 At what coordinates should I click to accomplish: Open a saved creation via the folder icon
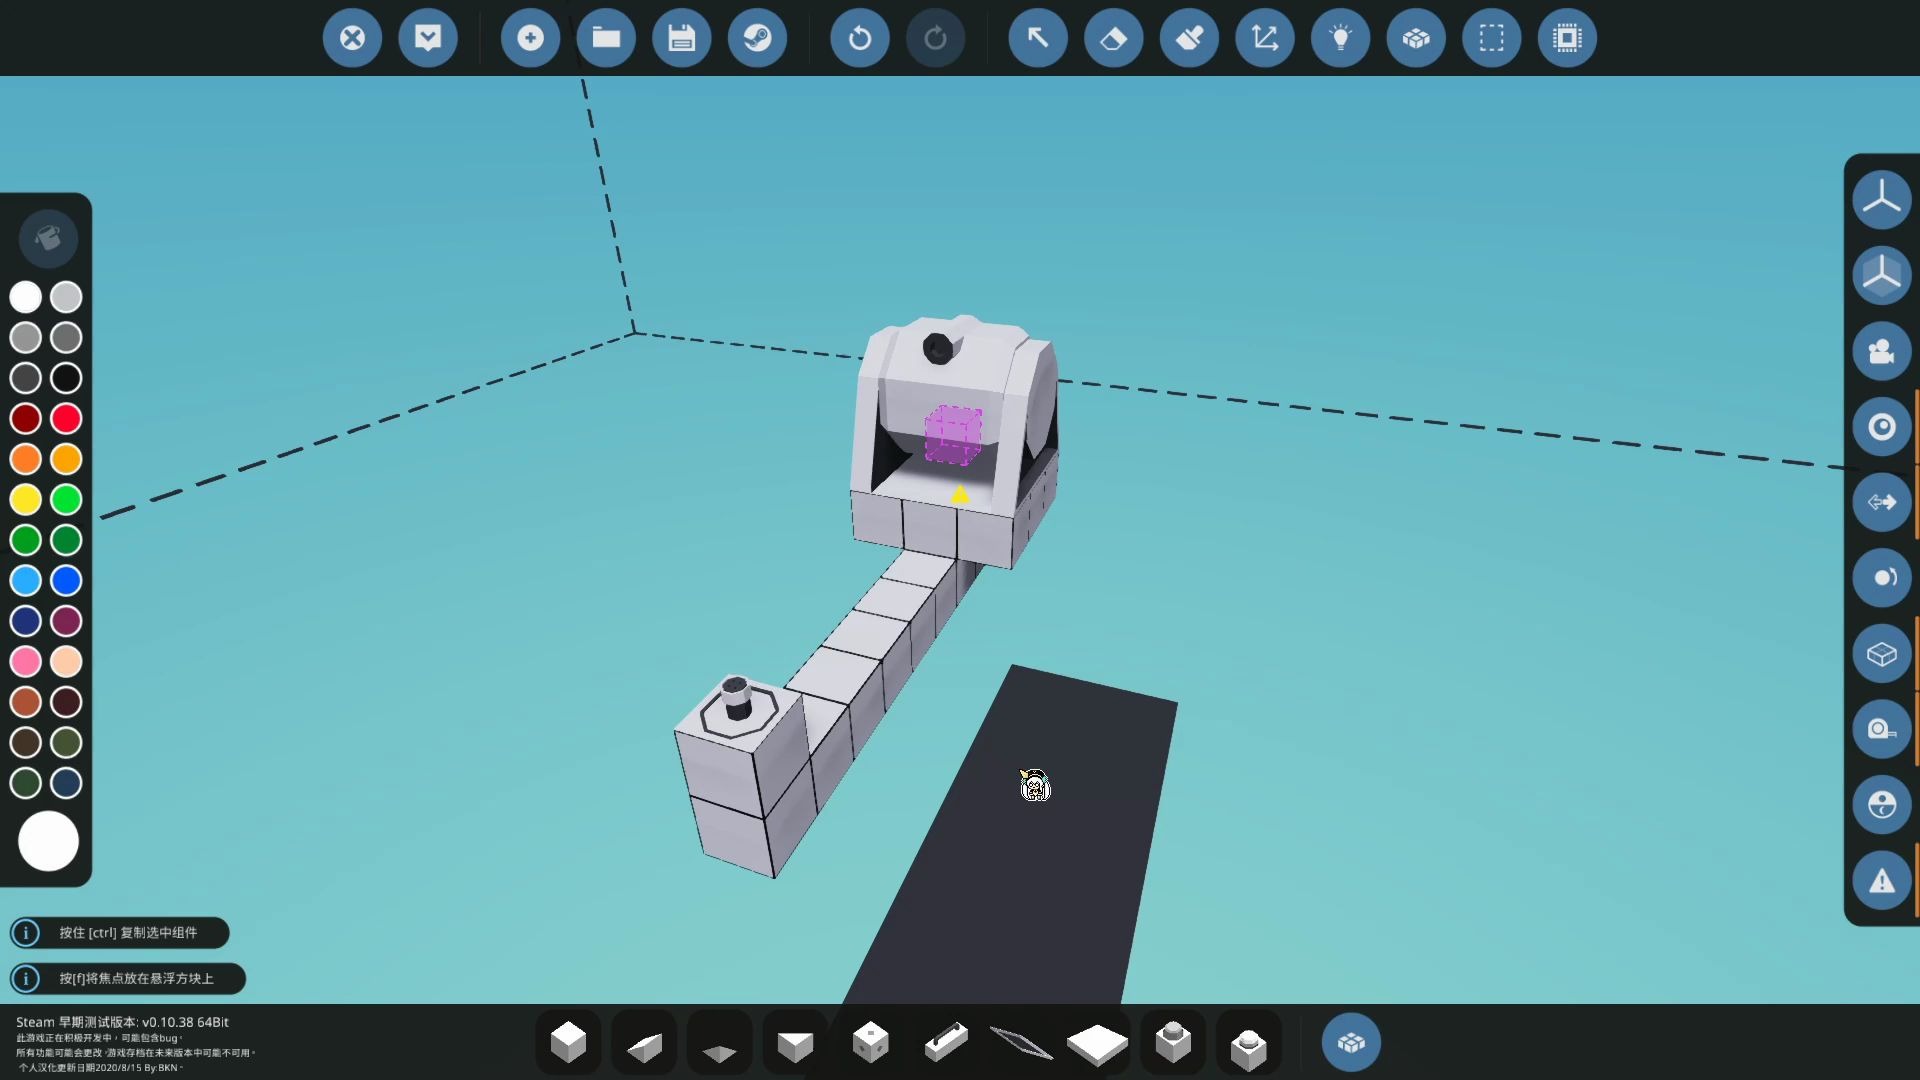[606, 38]
